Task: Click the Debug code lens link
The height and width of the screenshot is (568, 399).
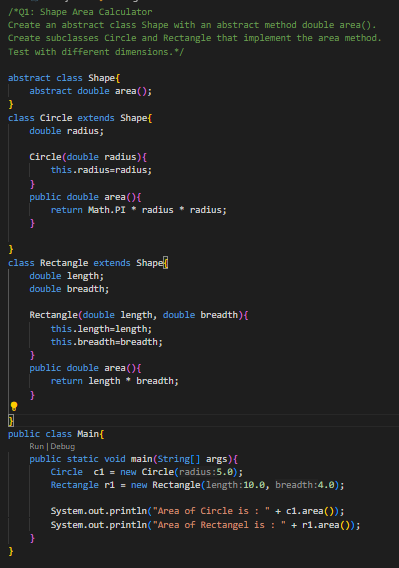Action: [x=63, y=446]
